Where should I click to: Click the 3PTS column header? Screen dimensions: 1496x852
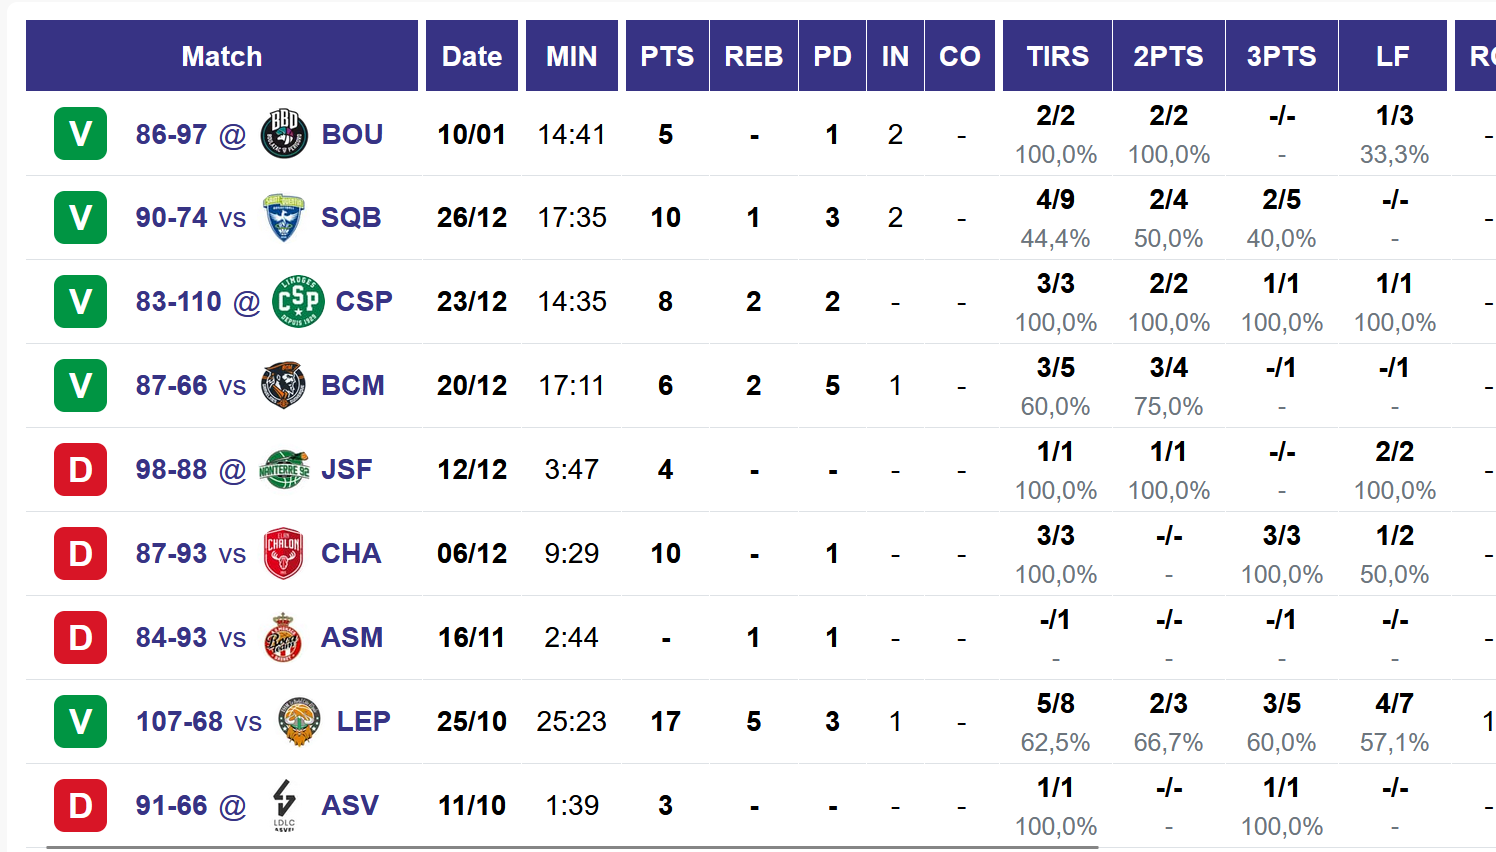click(1281, 56)
